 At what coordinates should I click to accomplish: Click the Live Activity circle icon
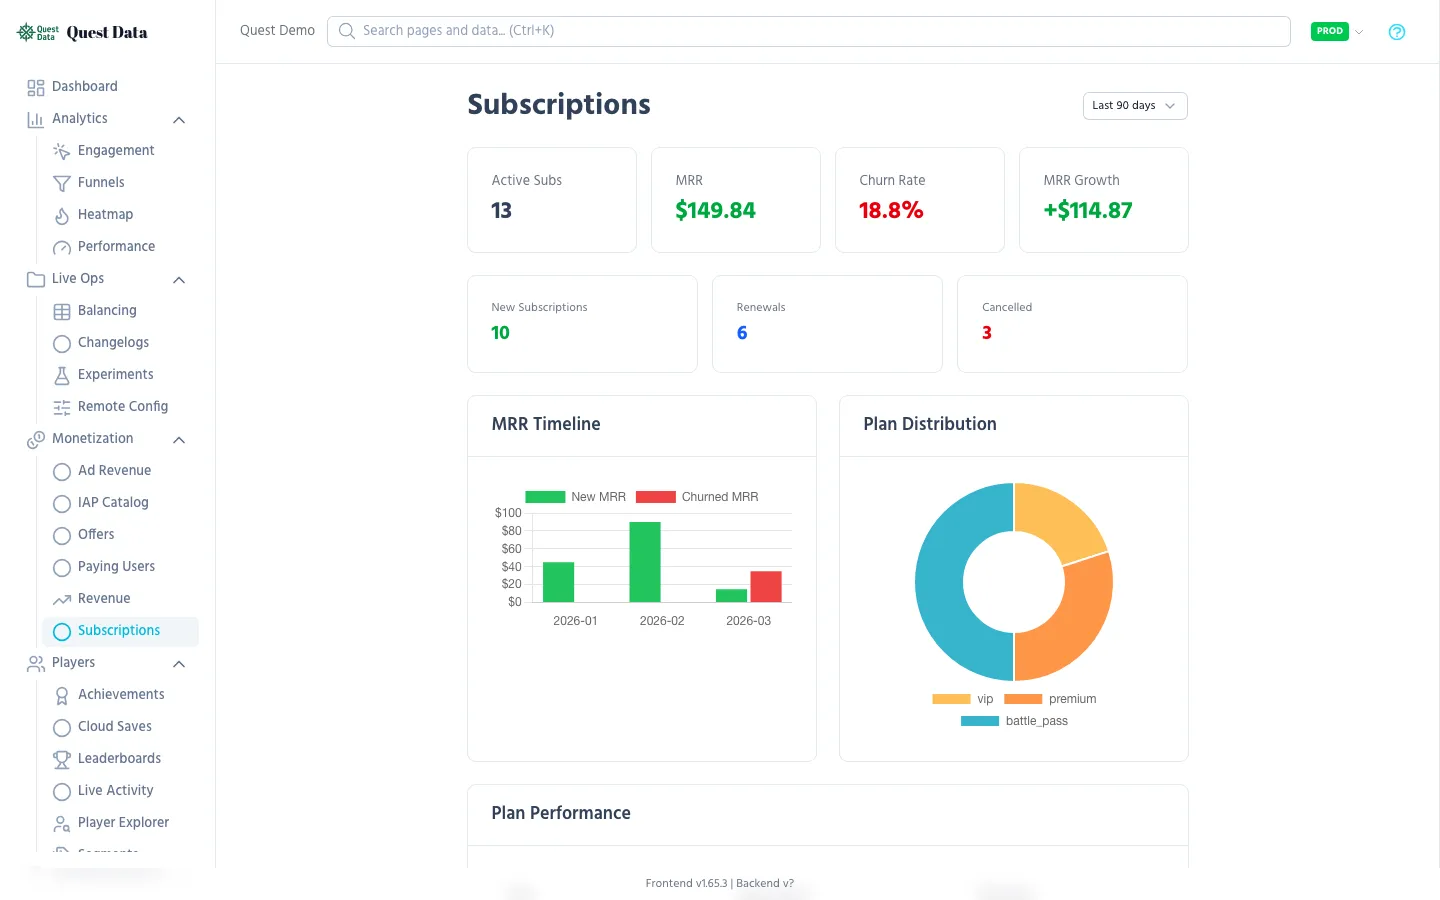[x=62, y=791]
